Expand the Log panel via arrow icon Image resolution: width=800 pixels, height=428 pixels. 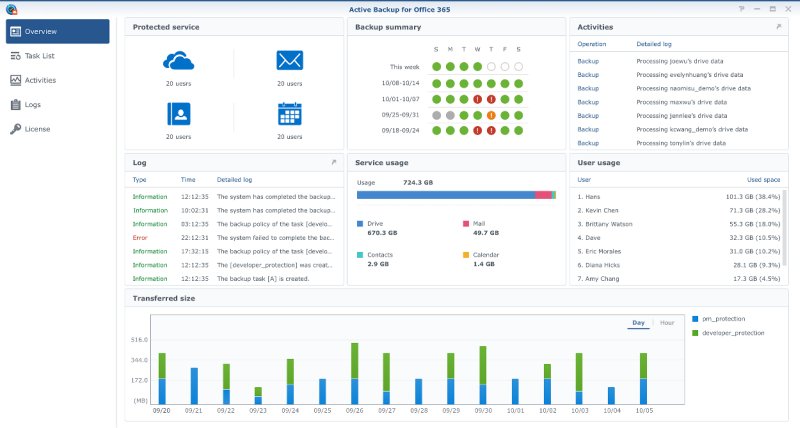pos(334,161)
